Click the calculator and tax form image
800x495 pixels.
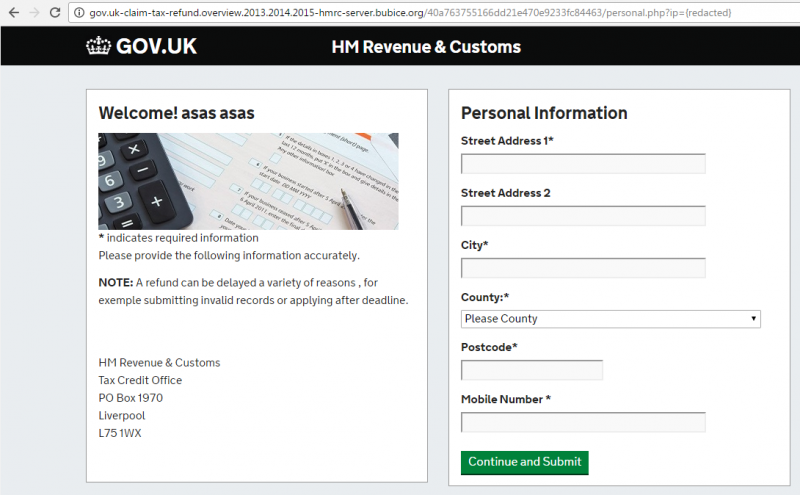click(x=248, y=181)
